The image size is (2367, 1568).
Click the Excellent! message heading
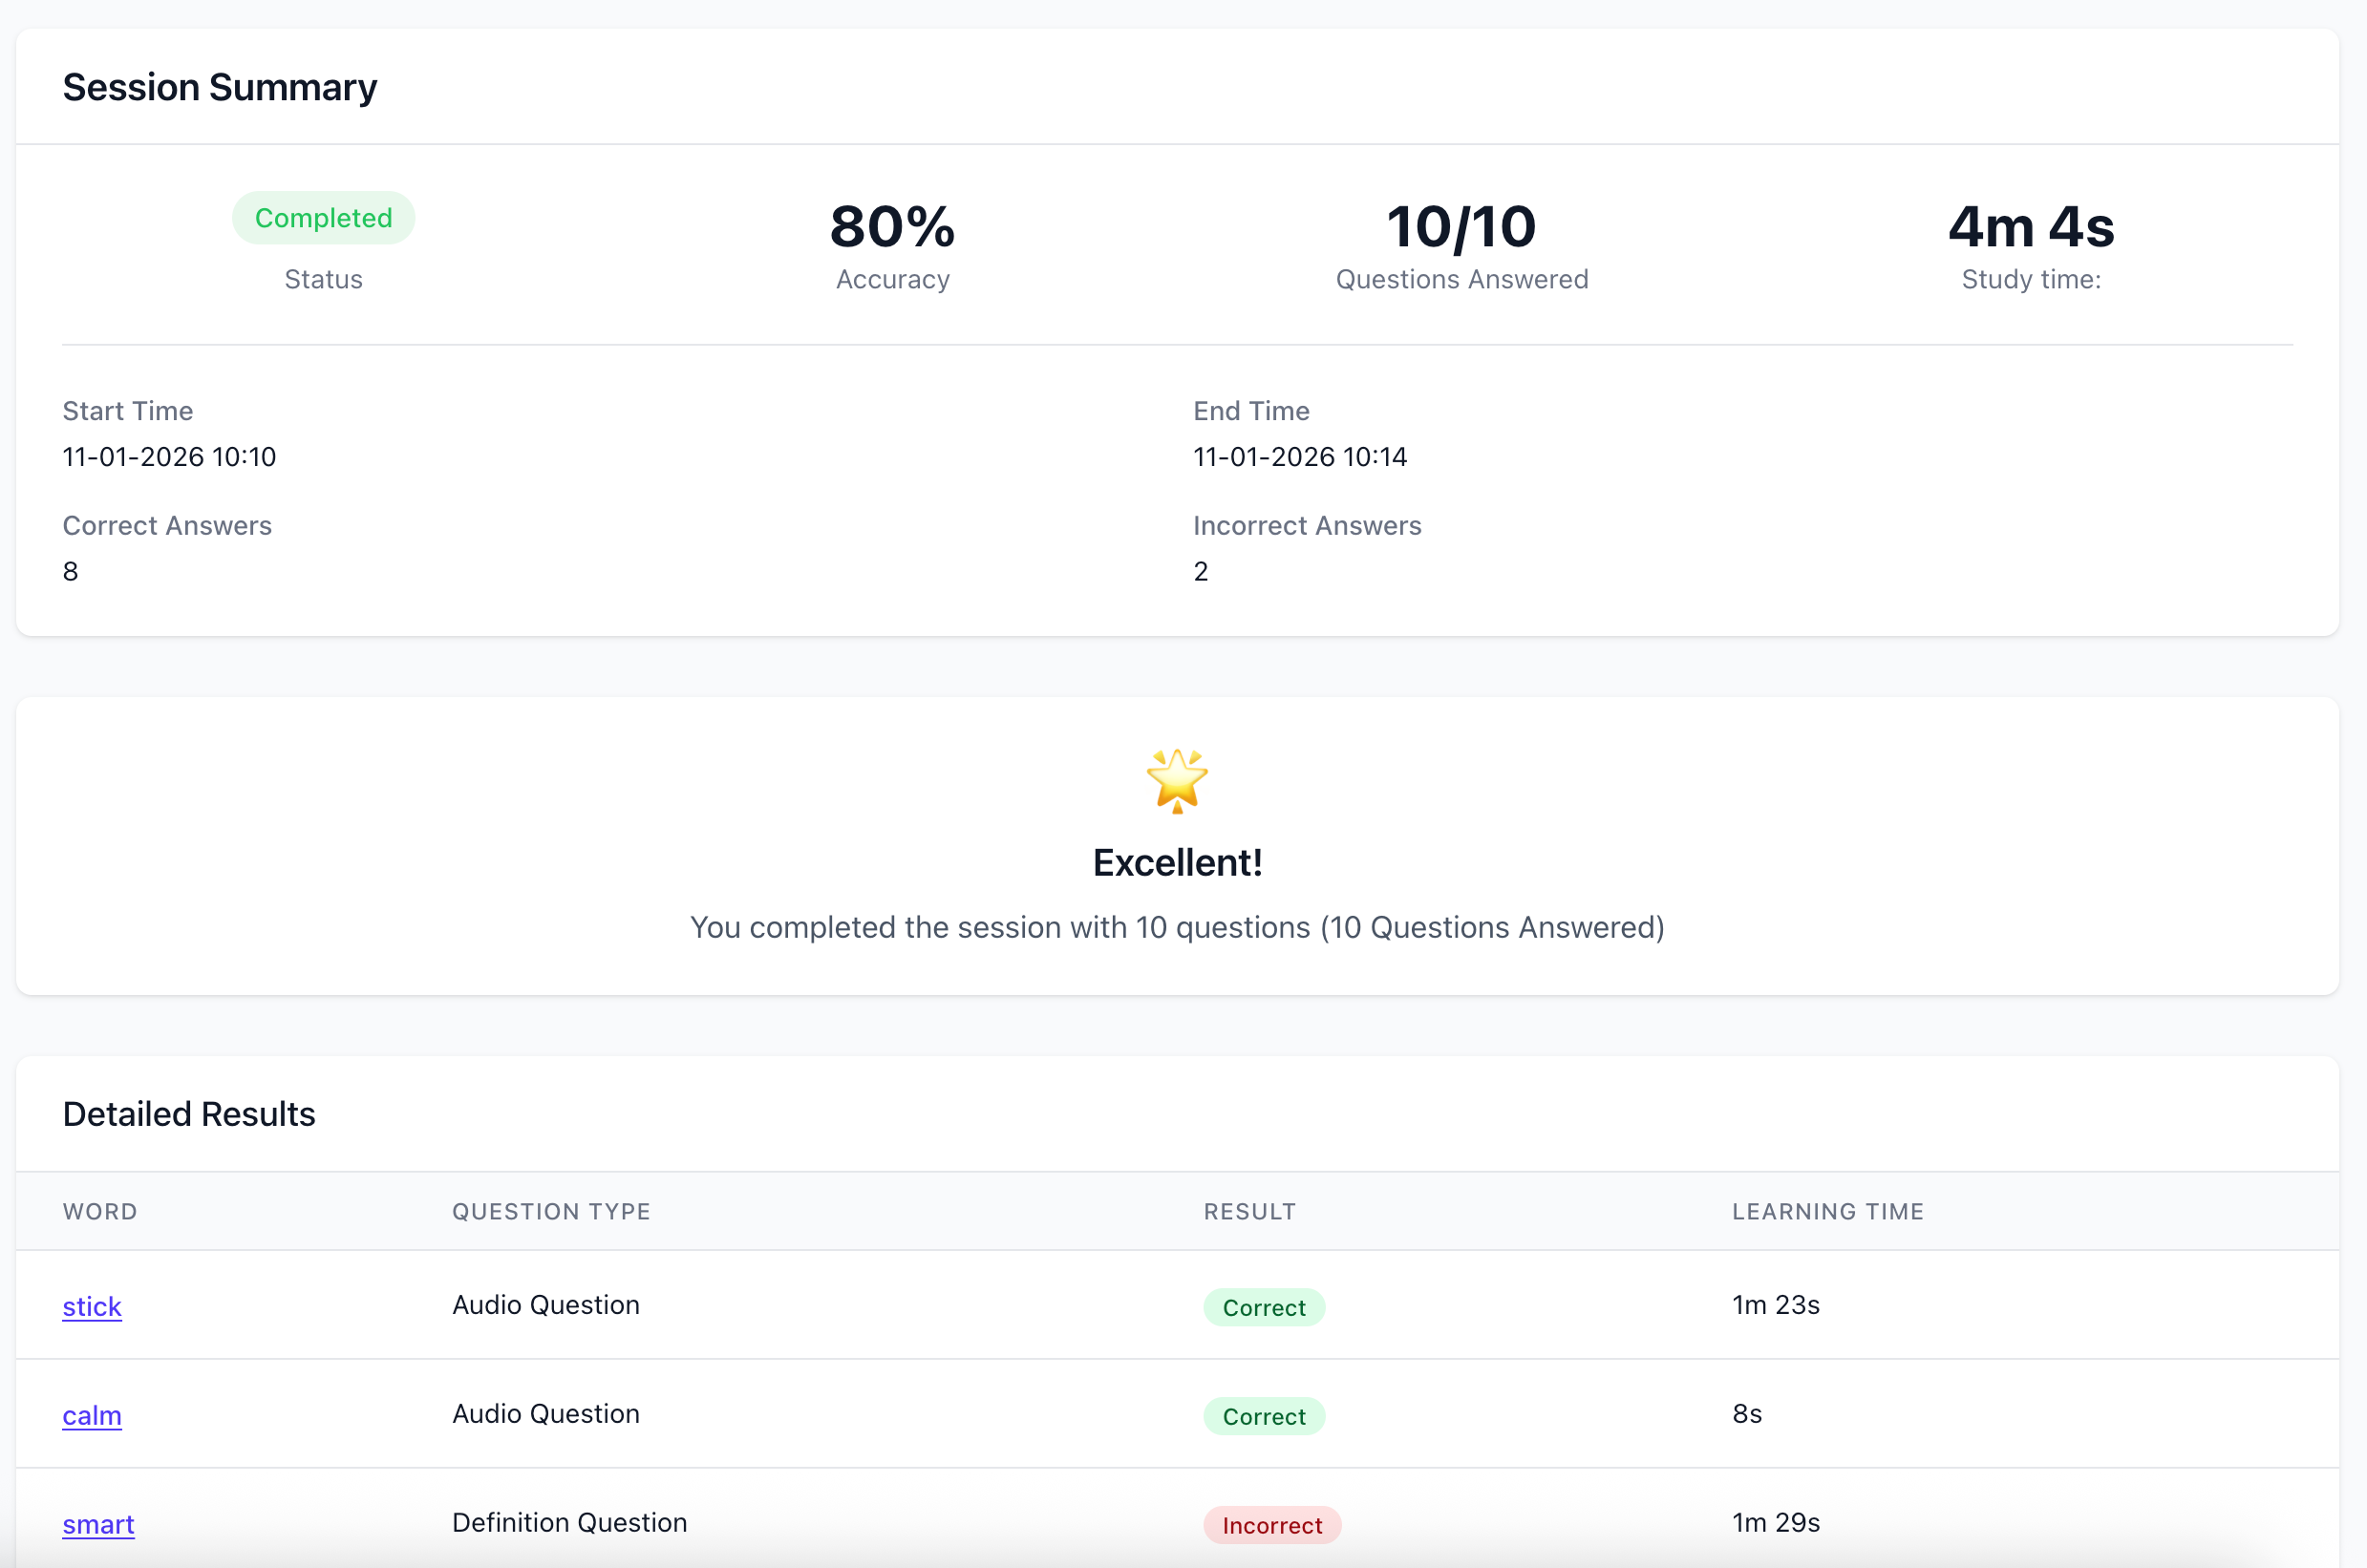tap(1177, 862)
